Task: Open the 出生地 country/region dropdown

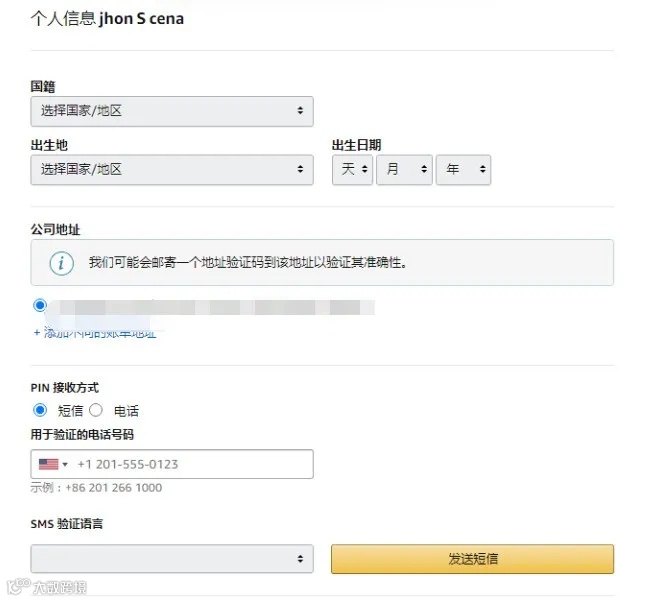Action: [172, 170]
